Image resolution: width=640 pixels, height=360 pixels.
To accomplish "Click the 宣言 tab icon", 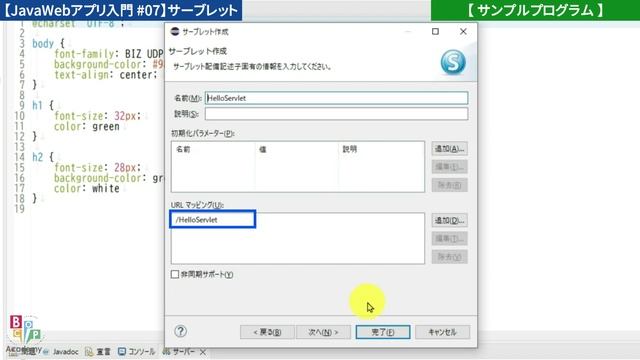I will (89, 351).
